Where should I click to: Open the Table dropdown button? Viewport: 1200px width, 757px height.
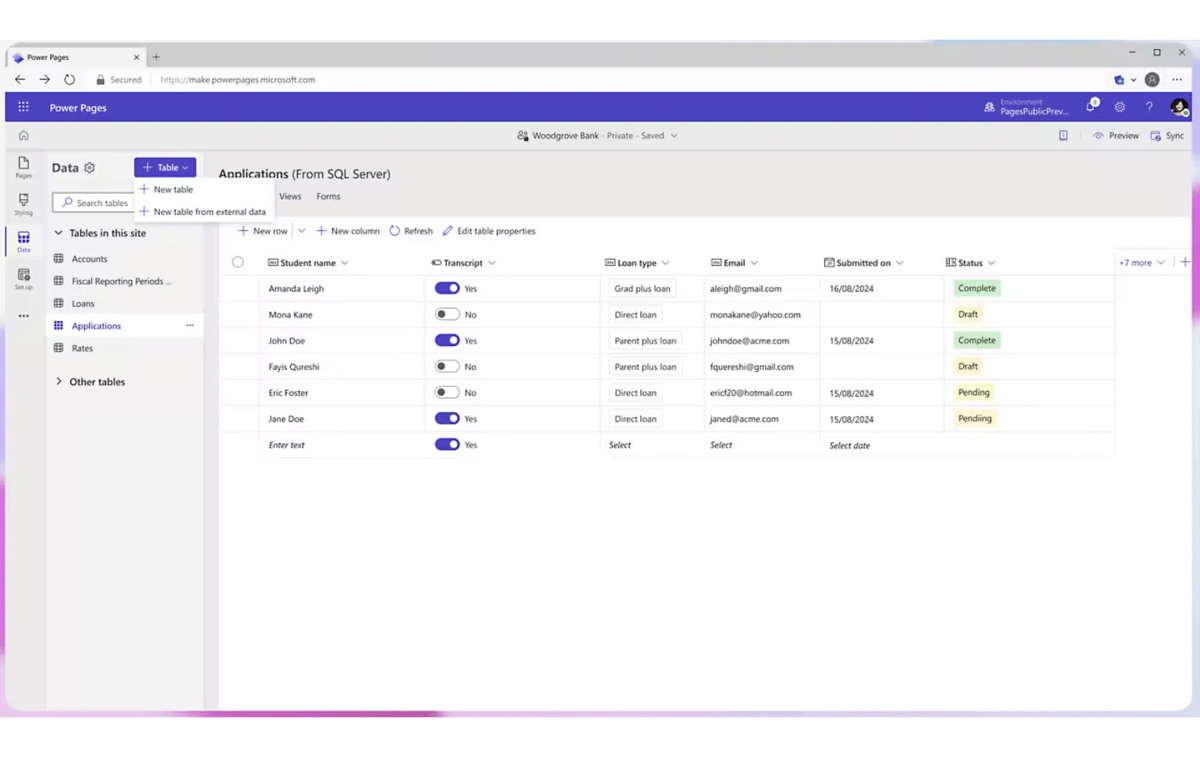click(165, 168)
